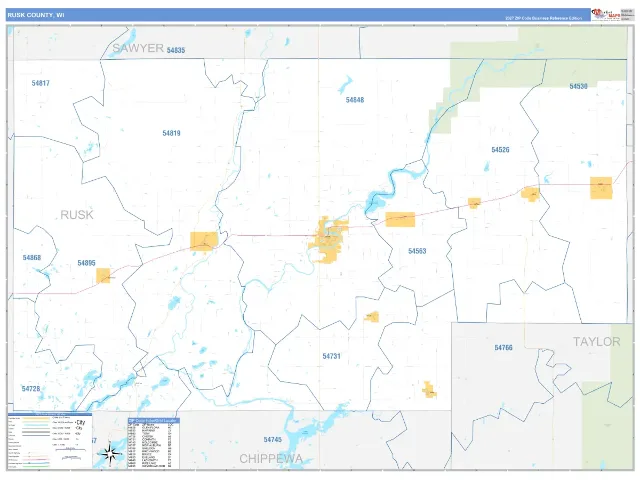Click ZIP code label 54895
Image resolution: width=640 pixels, height=480 pixels.
(87, 263)
